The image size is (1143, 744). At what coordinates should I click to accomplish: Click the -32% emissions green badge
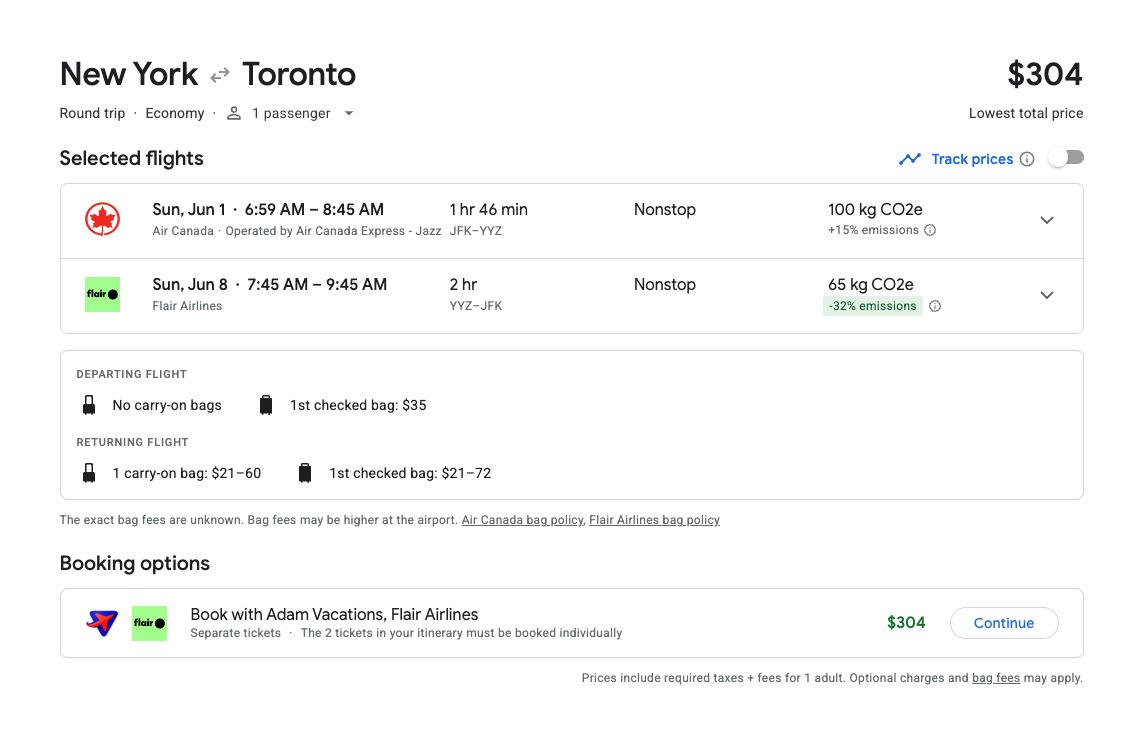pos(873,306)
